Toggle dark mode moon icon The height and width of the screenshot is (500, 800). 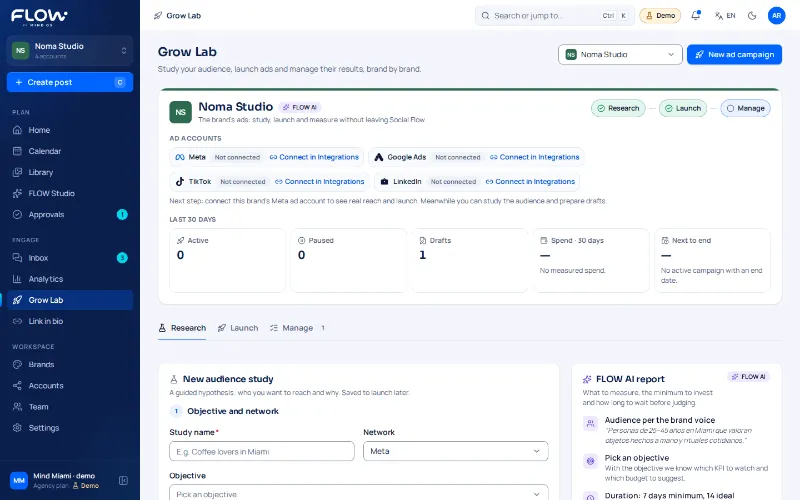[752, 15]
